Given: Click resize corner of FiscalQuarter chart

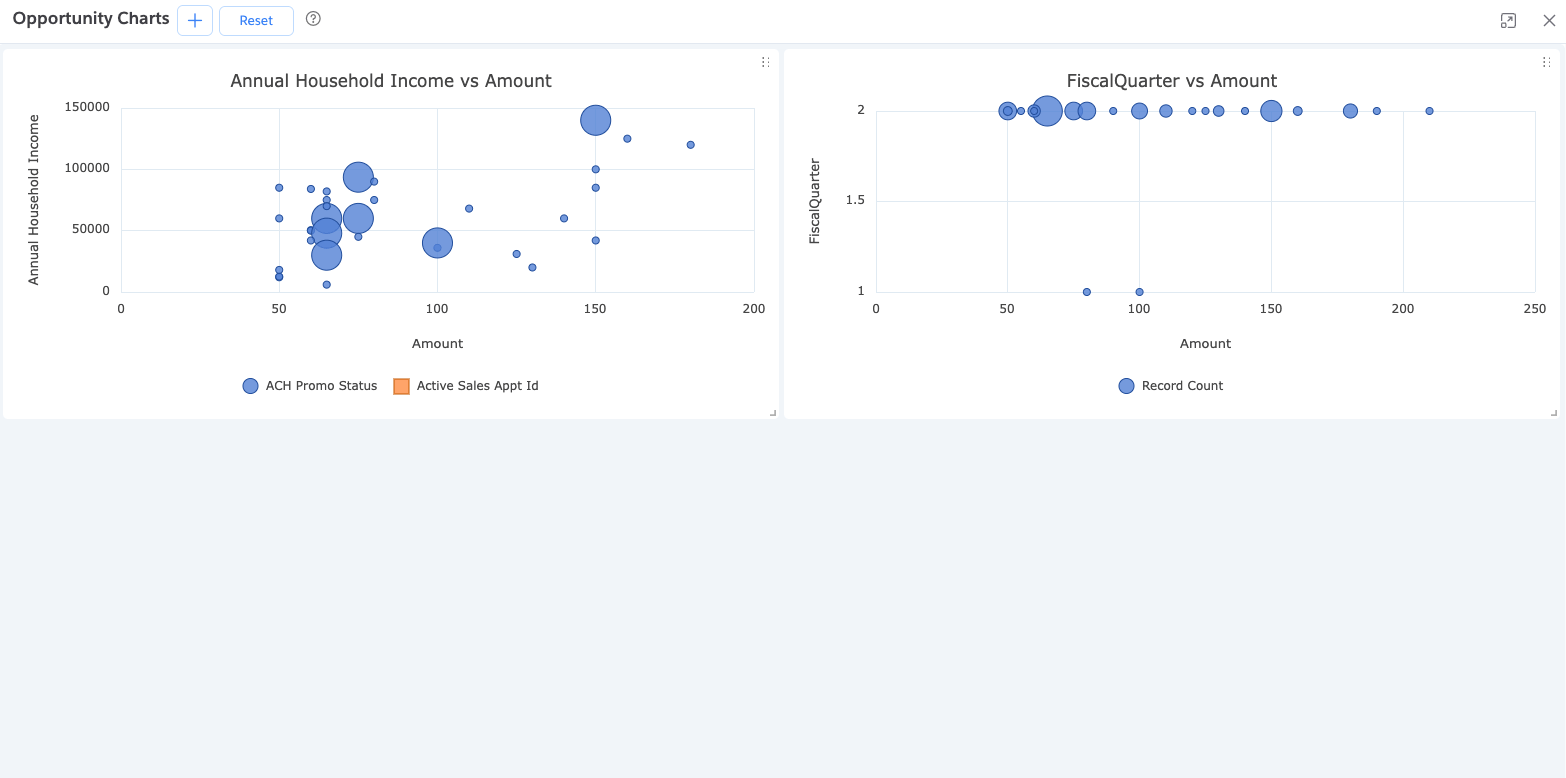Looking at the screenshot, I should click(x=1554, y=412).
